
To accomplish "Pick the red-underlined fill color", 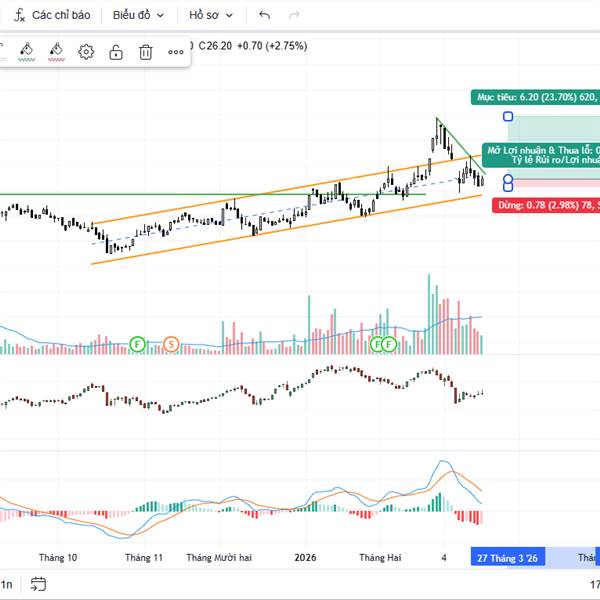I will (56, 51).
